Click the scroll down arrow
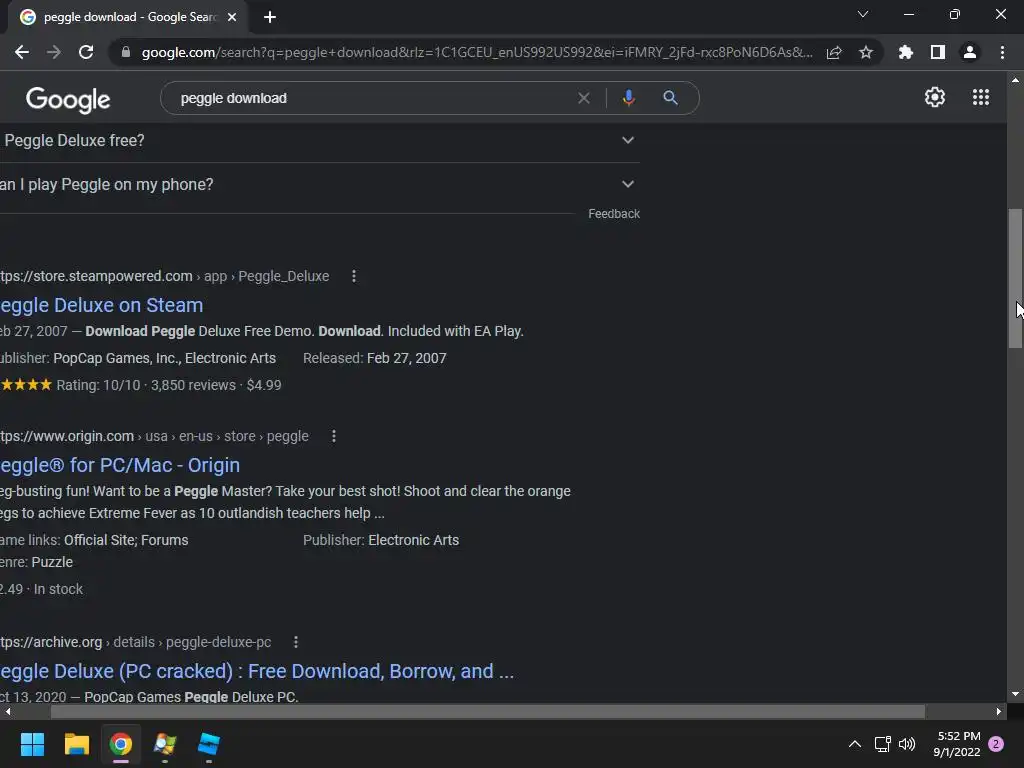 click(x=1015, y=694)
